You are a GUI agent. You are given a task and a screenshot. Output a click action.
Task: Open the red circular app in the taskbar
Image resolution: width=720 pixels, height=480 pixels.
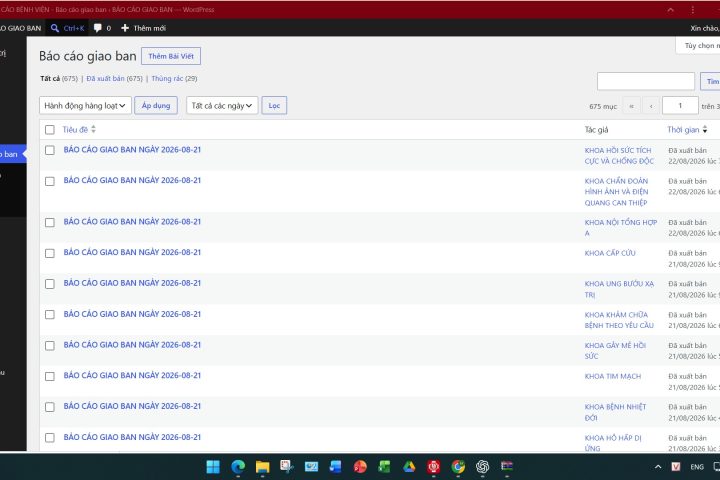[x=433, y=467]
